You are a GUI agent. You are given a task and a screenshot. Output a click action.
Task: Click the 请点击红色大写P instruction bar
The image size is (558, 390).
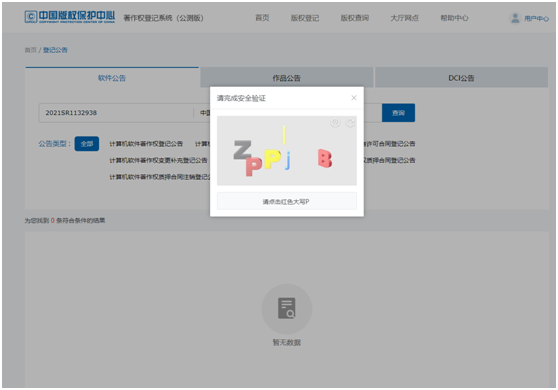286,201
